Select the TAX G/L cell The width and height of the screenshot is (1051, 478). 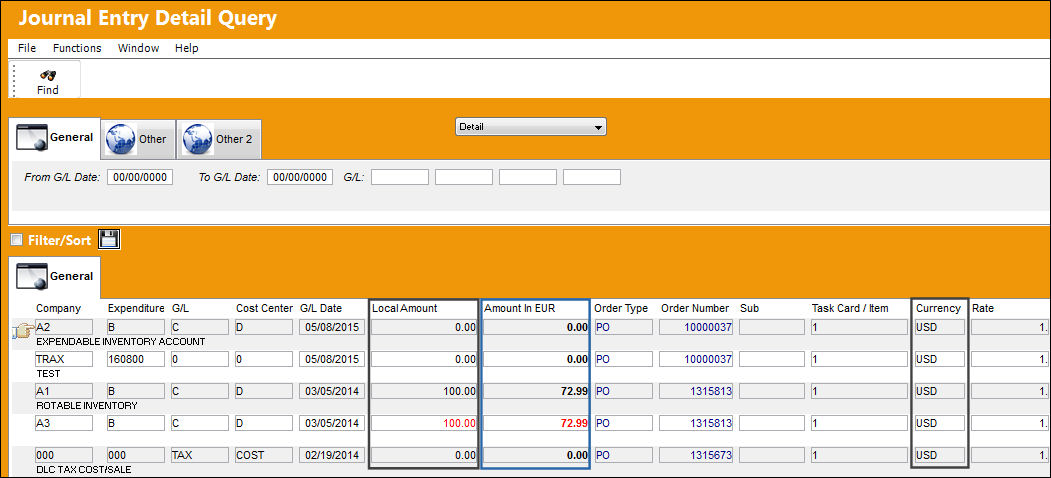click(200, 455)
